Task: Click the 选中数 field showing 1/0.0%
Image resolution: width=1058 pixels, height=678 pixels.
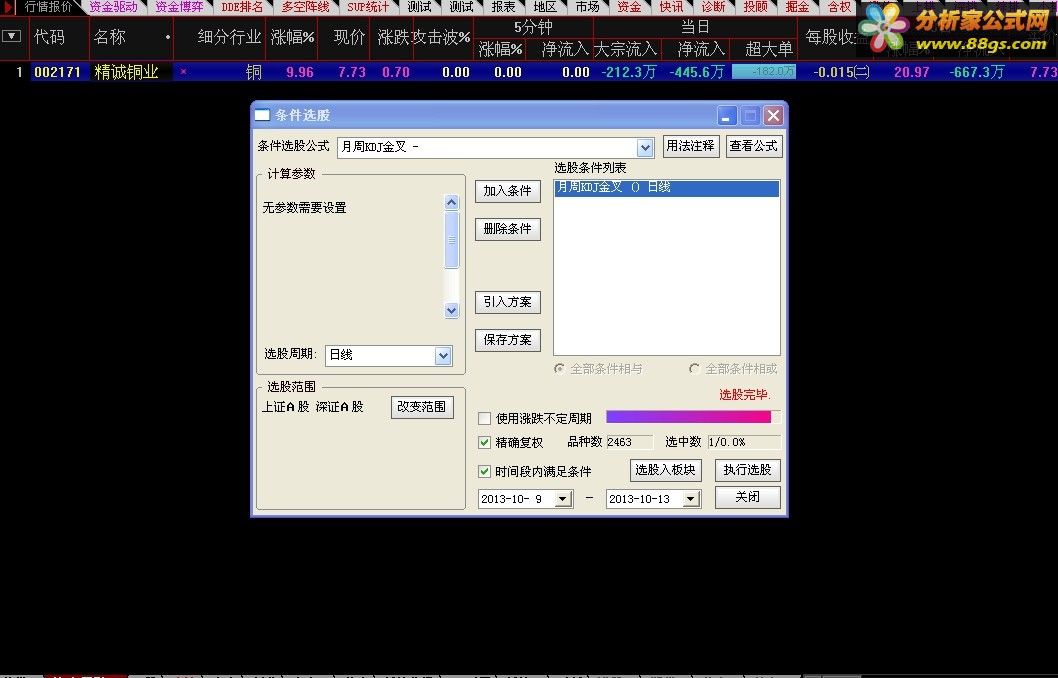Action: tap(744, 443)
